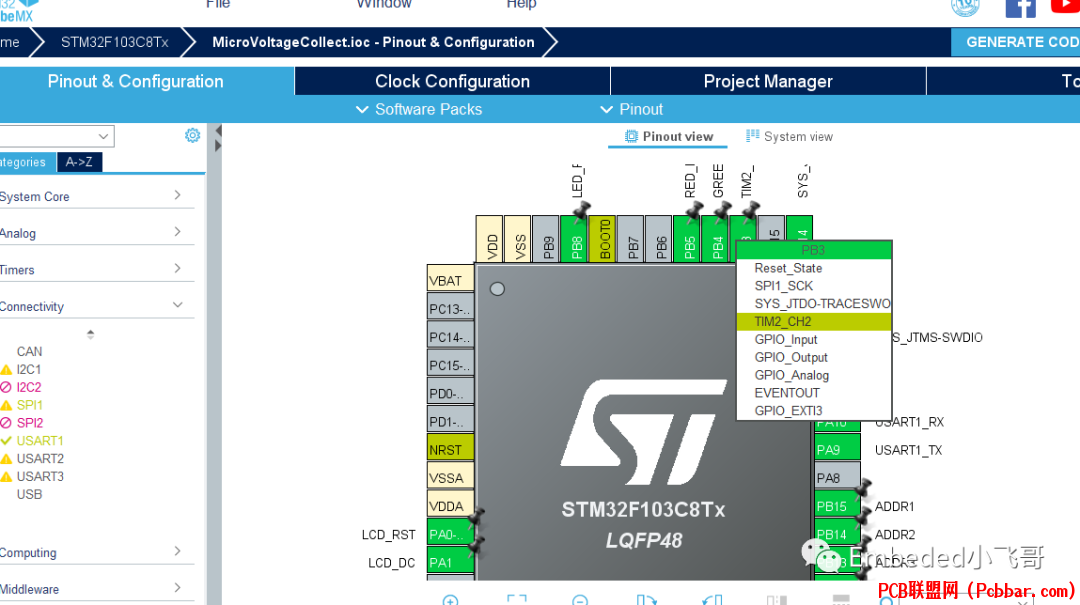This screenshot has height=605, width=1080.
Task: Open USART3 peripheral settings
Action: tap(40, 477)
